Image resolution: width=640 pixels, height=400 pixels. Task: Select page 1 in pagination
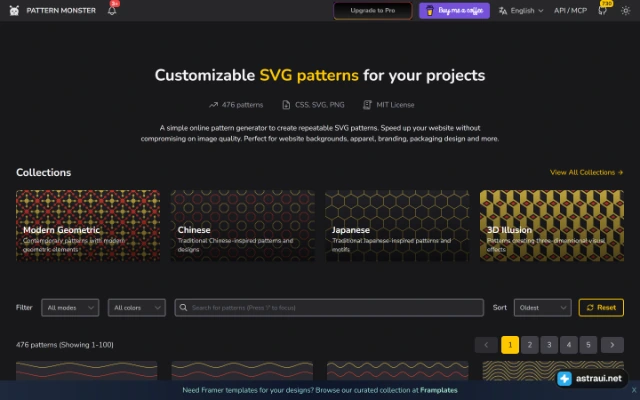click(510, 345)
